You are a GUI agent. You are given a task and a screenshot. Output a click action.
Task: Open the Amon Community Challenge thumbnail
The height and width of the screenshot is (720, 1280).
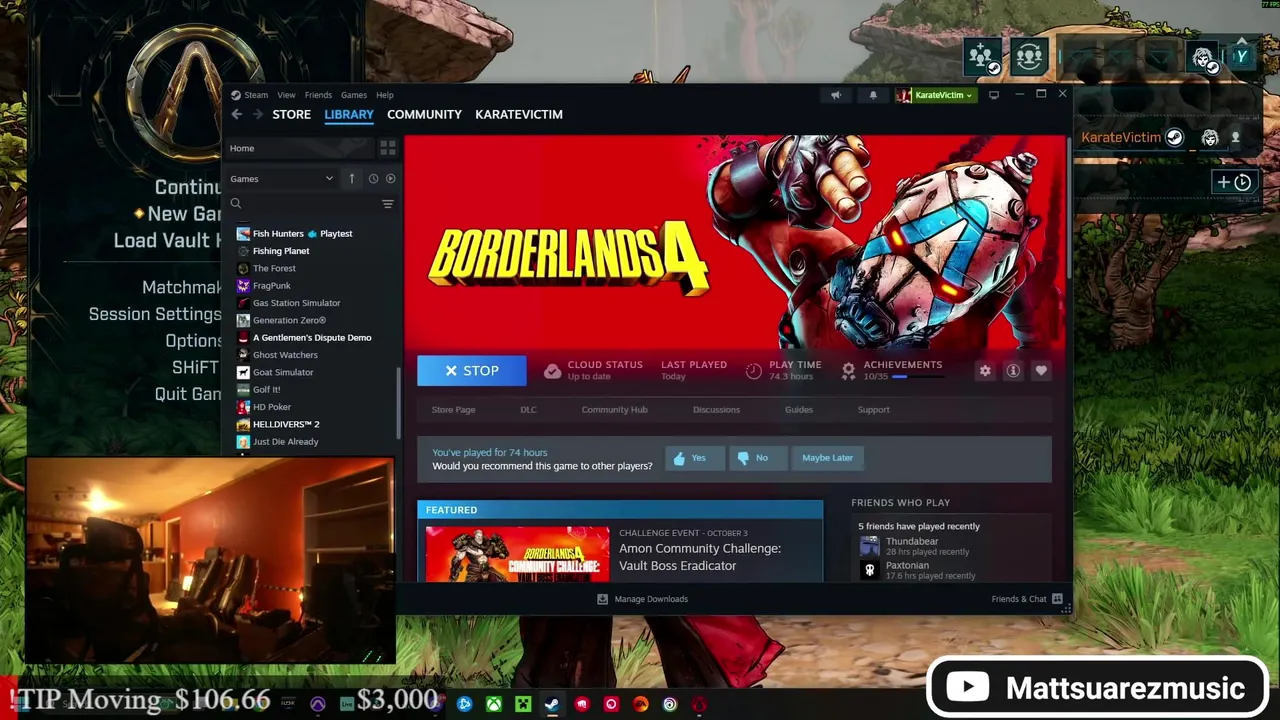[x=517, y=553]
